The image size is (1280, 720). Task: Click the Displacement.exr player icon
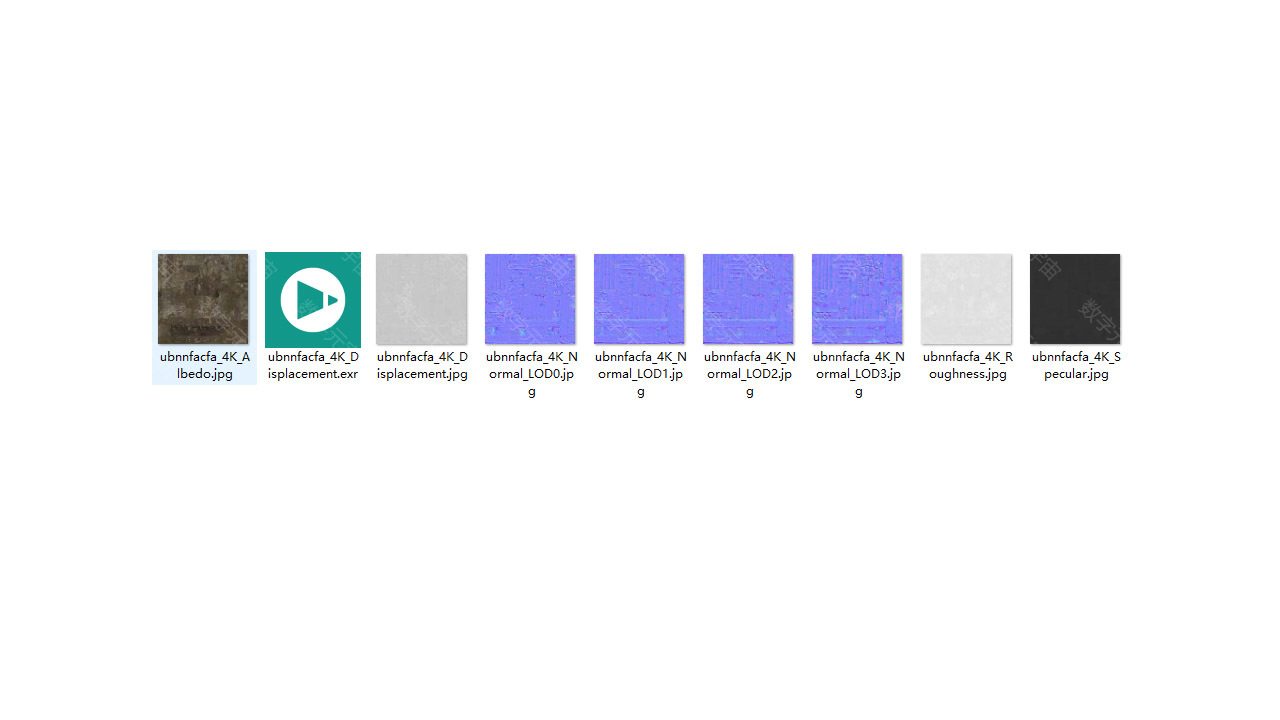tap(313, 300)
